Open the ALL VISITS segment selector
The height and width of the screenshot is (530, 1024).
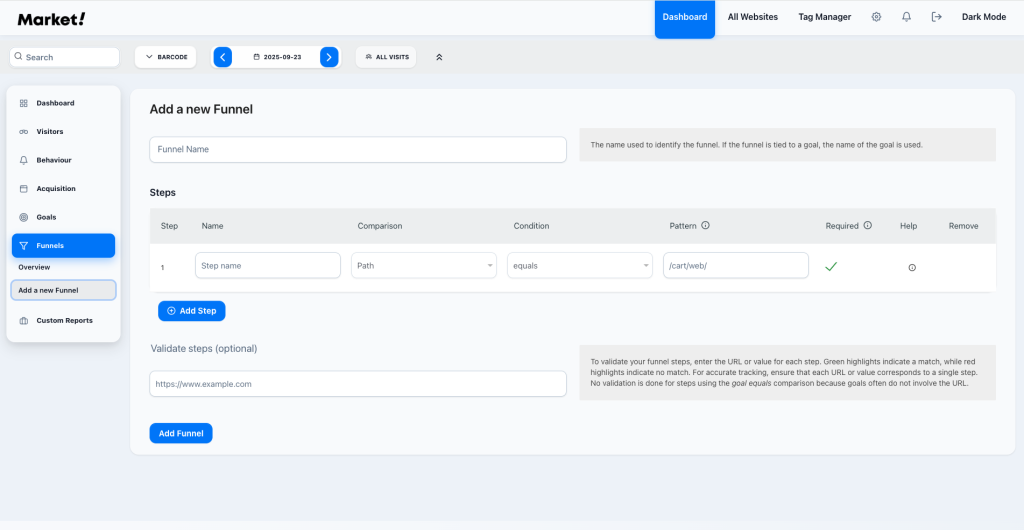coord(386,57)
